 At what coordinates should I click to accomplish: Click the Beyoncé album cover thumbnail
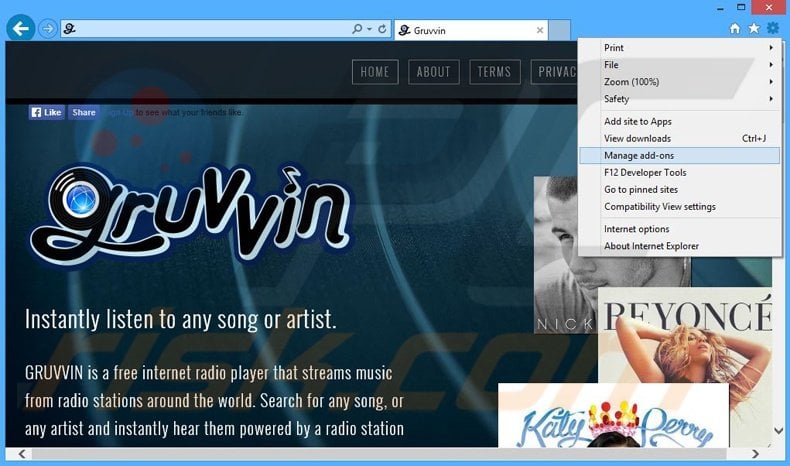(685, 335)
